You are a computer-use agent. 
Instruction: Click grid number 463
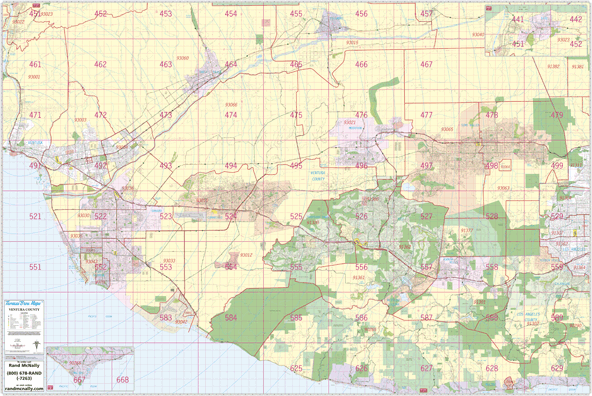(x=166, y=64)
